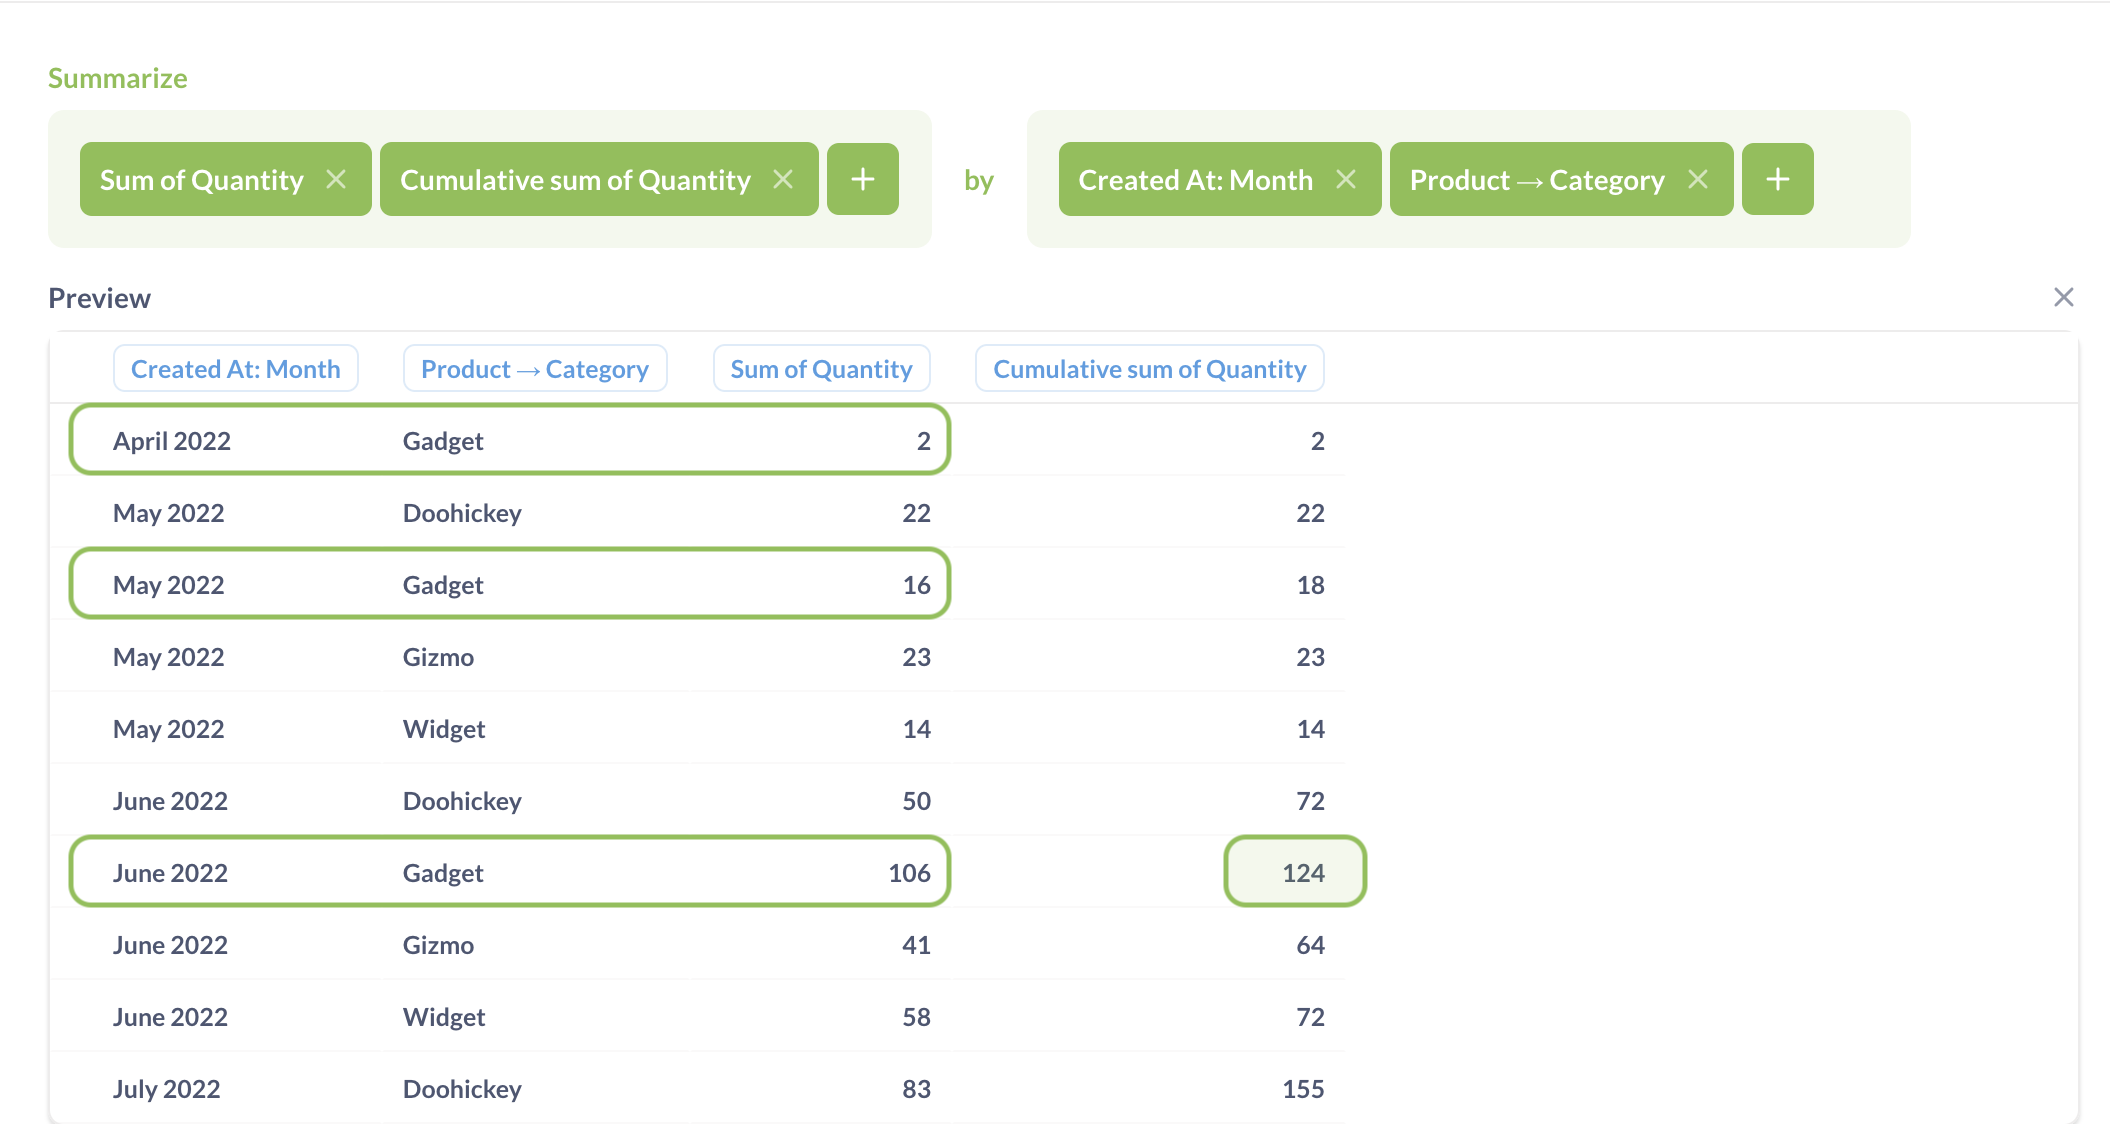Click sum value 106 for June Gadget

[909, 873]
